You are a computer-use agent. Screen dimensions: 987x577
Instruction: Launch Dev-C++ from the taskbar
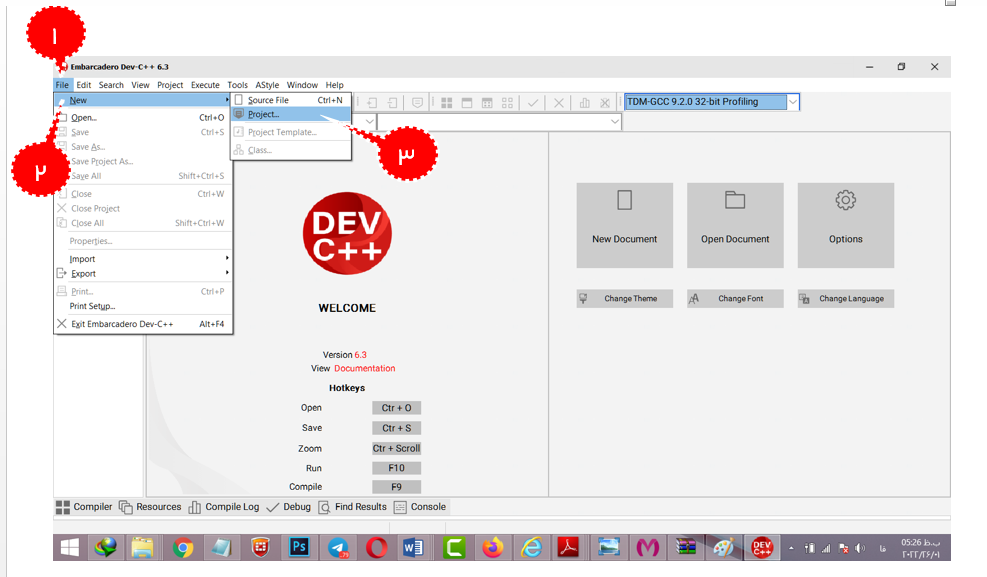coord(760,547)
